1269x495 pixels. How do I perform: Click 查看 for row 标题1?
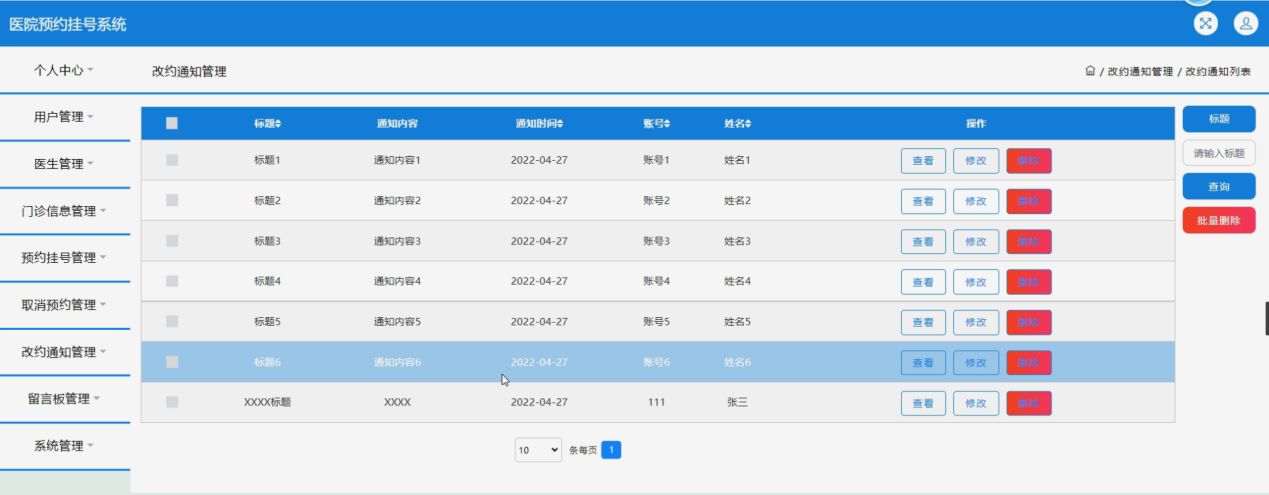tap(923, 161)
